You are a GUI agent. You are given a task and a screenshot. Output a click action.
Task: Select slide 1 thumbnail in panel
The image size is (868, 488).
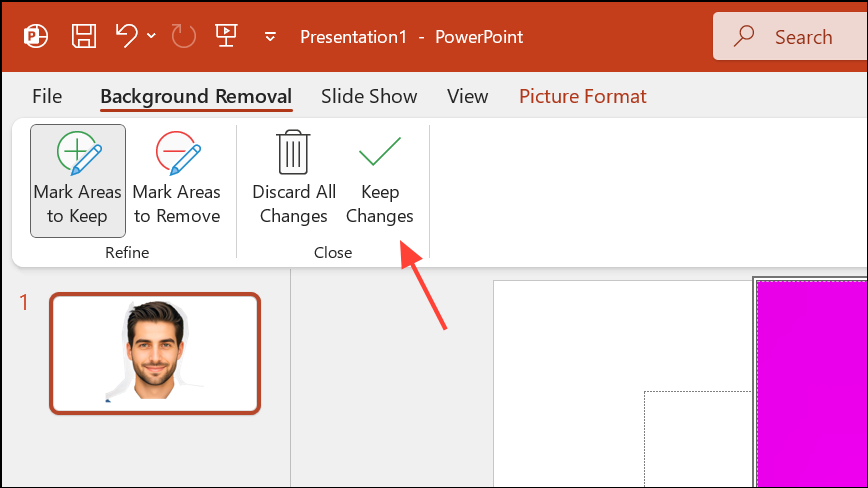pos(155,353)
